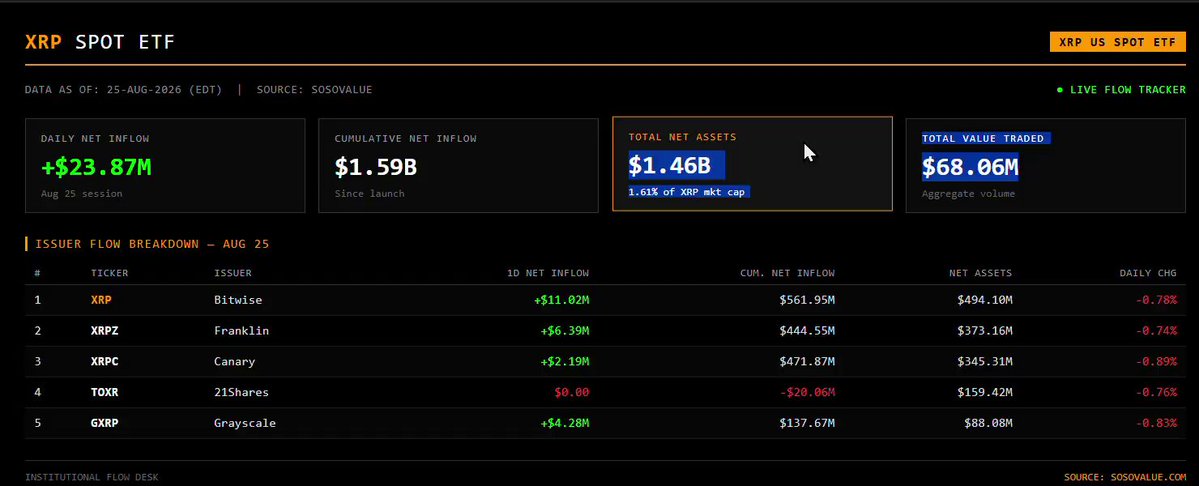Click the SOURCE: SOSOVALUE header text
Screen dimensions: 1199x486
pos(314,90)
